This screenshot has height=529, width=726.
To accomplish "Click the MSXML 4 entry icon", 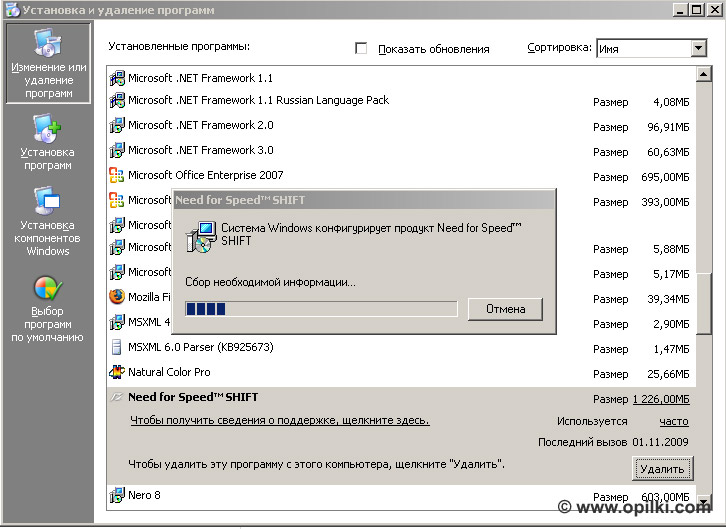I will pos(117,322).
